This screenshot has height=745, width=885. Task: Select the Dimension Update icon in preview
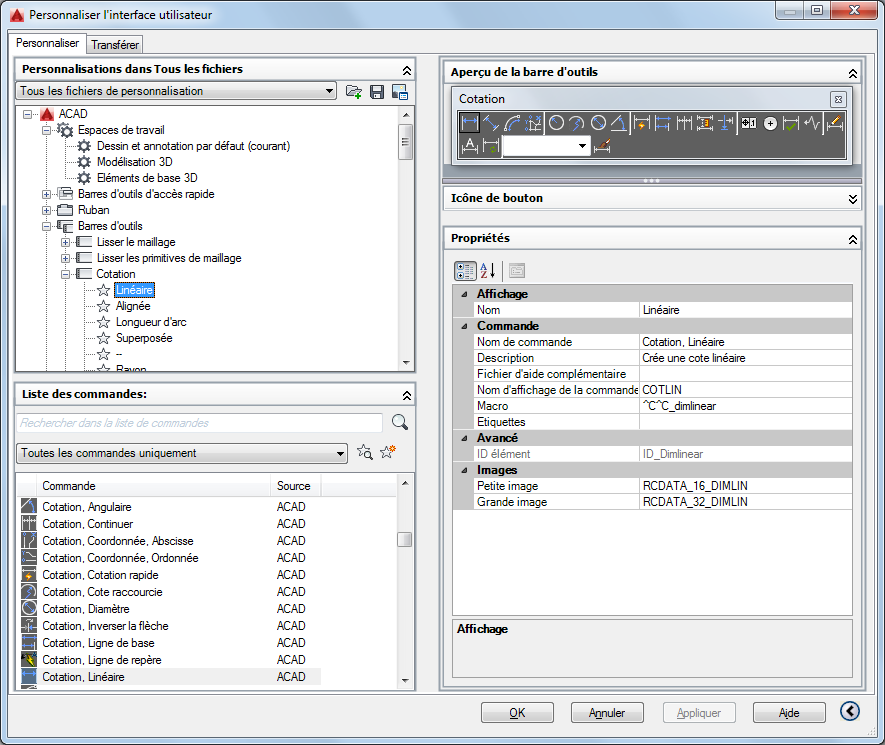coord(491,146)
